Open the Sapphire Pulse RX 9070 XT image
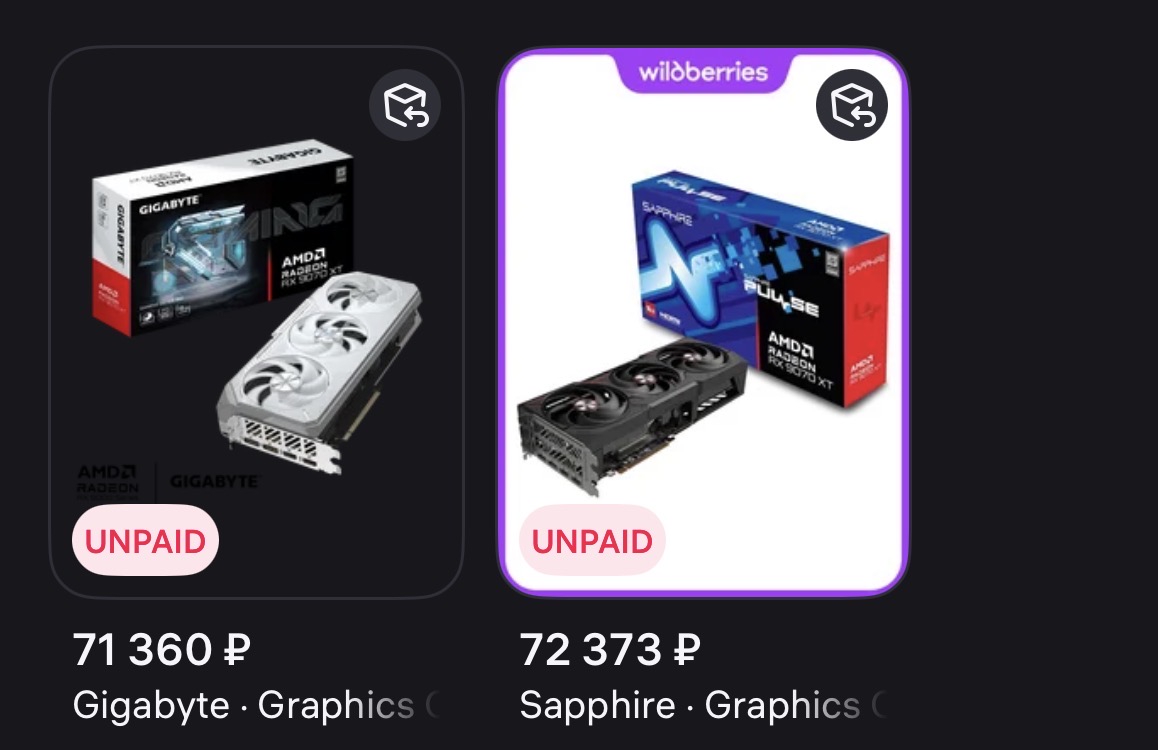The width and height of the screenshot is (1158, 750). [703, 322]
